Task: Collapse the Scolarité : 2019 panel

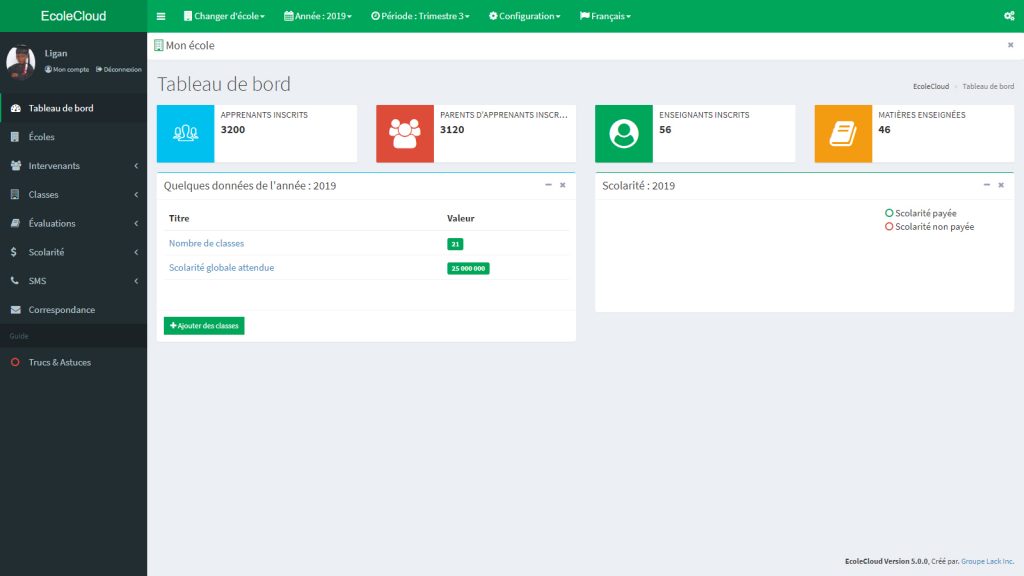Action: click(x=986, y=184)
